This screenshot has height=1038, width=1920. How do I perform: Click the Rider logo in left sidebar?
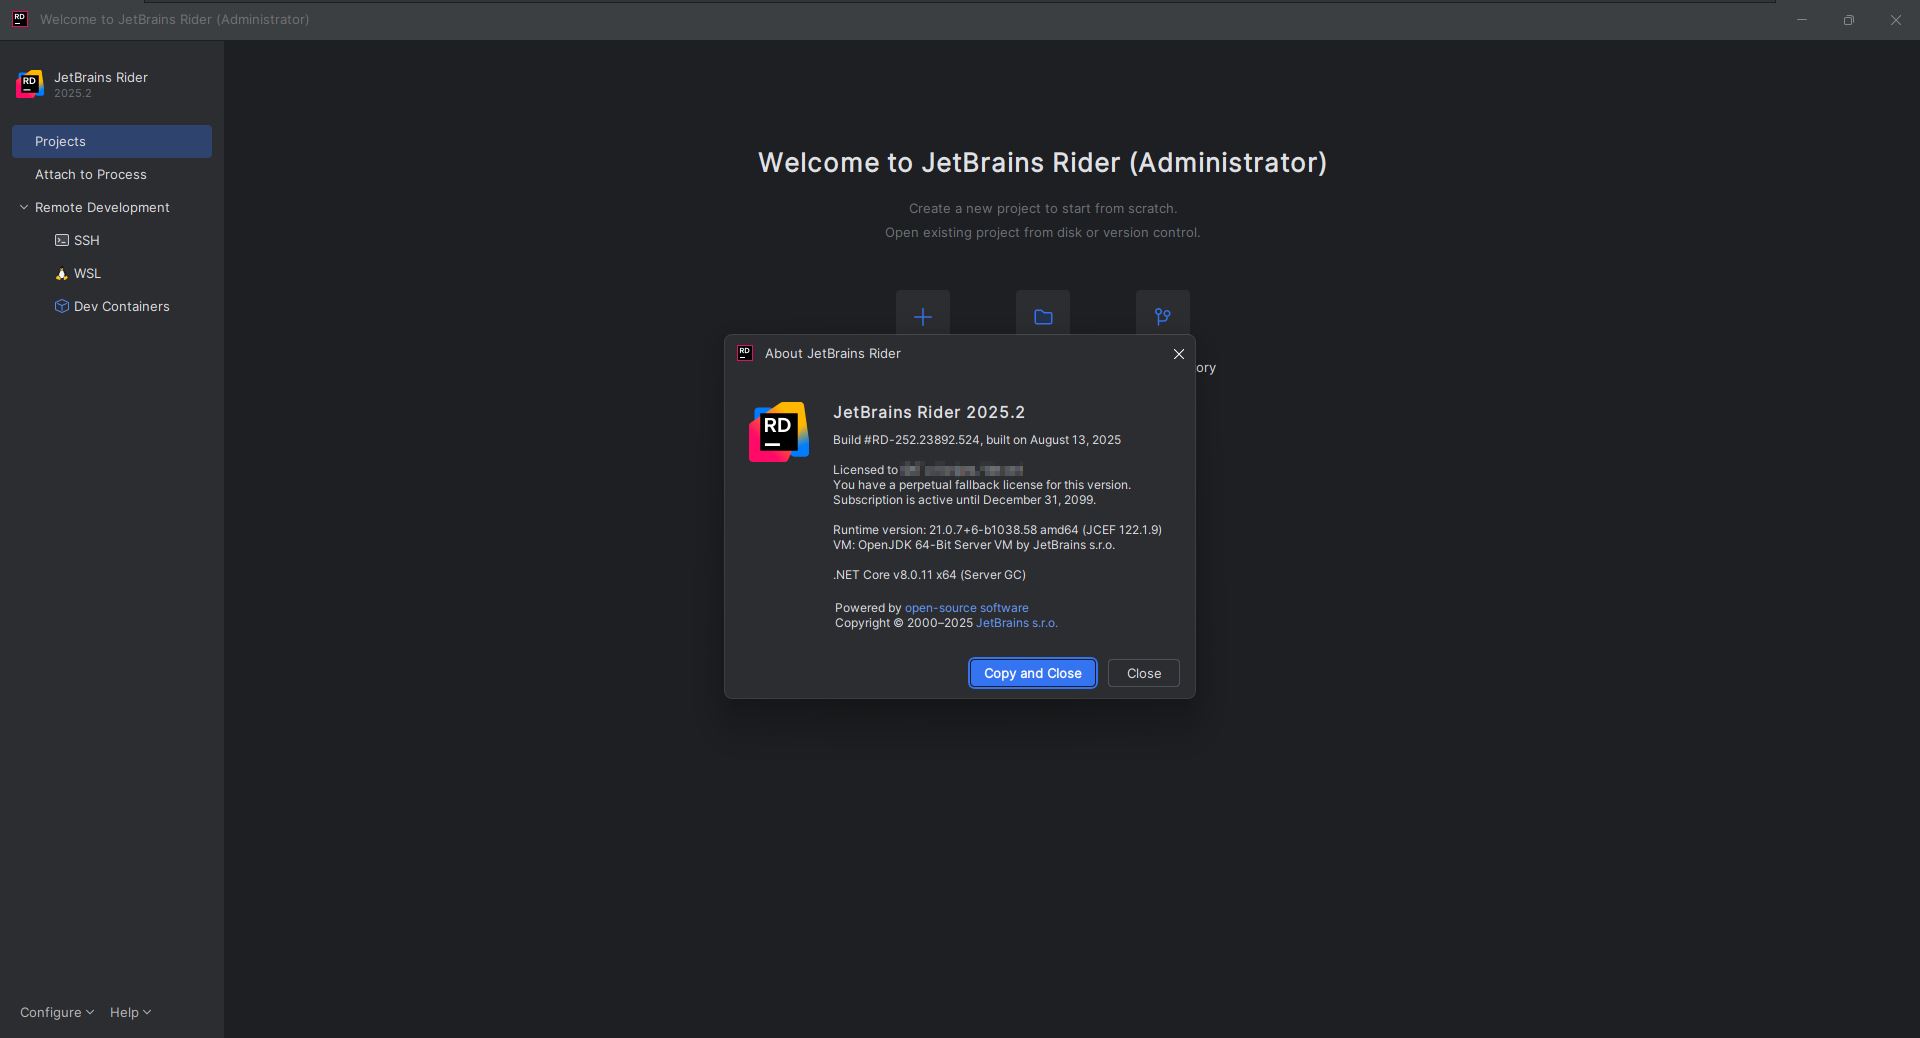point(30,84)
